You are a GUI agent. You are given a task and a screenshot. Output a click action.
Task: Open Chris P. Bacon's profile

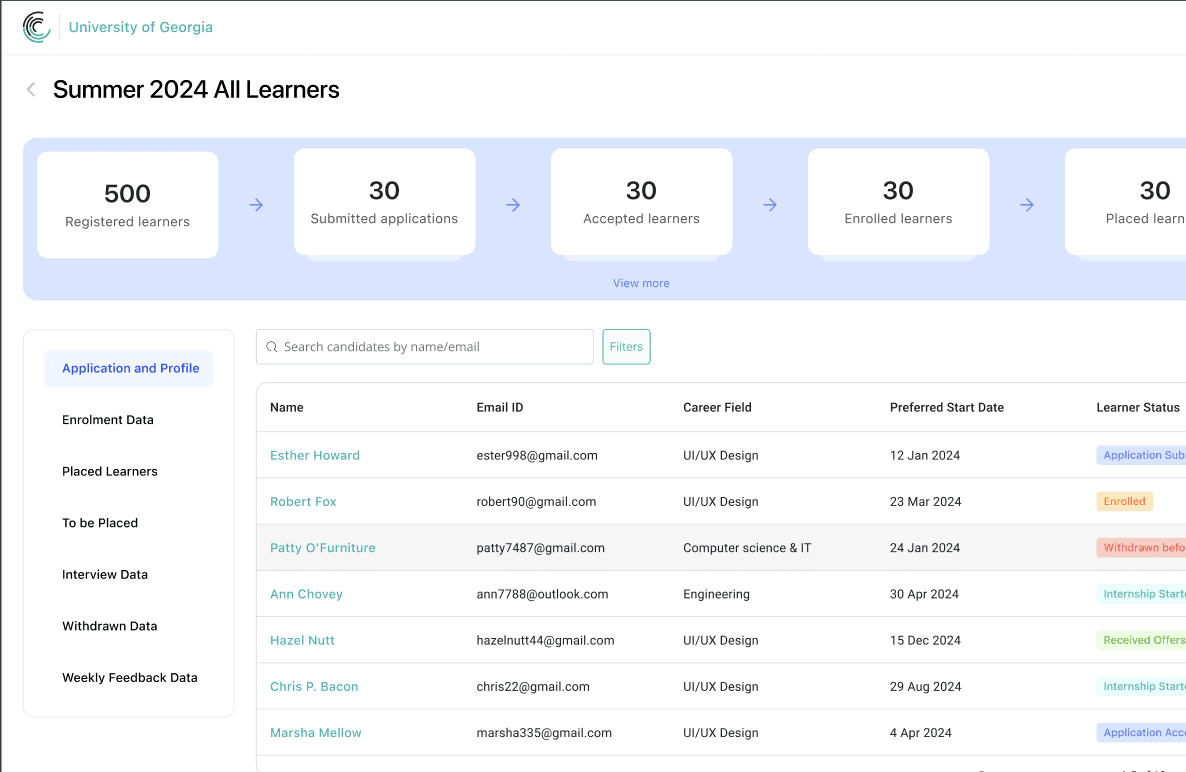(x=314, y=687)
